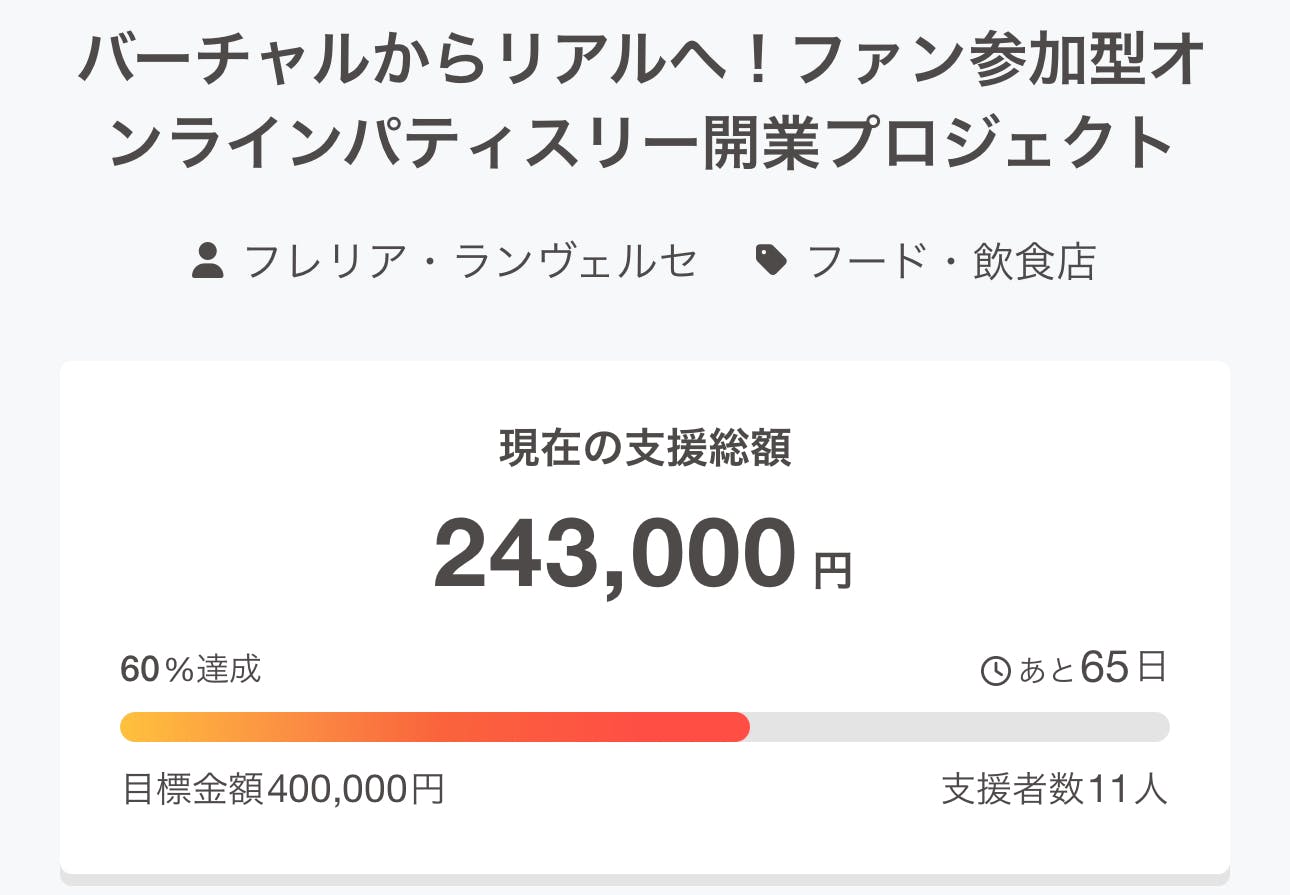Click the 現在の支援総額 heading
This screenshot has width=1290, height=895.
pyautogui.click(x=645, y=450)
